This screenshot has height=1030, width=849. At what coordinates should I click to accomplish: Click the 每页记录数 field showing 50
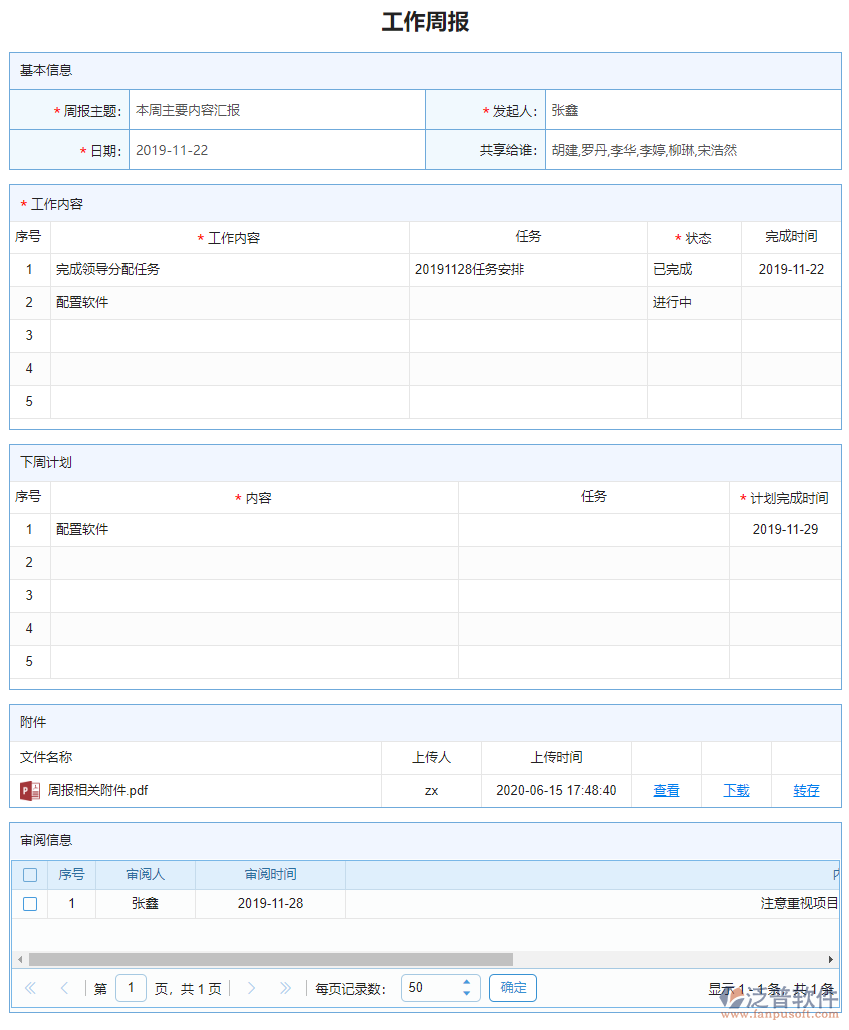[x=430, y=987]
